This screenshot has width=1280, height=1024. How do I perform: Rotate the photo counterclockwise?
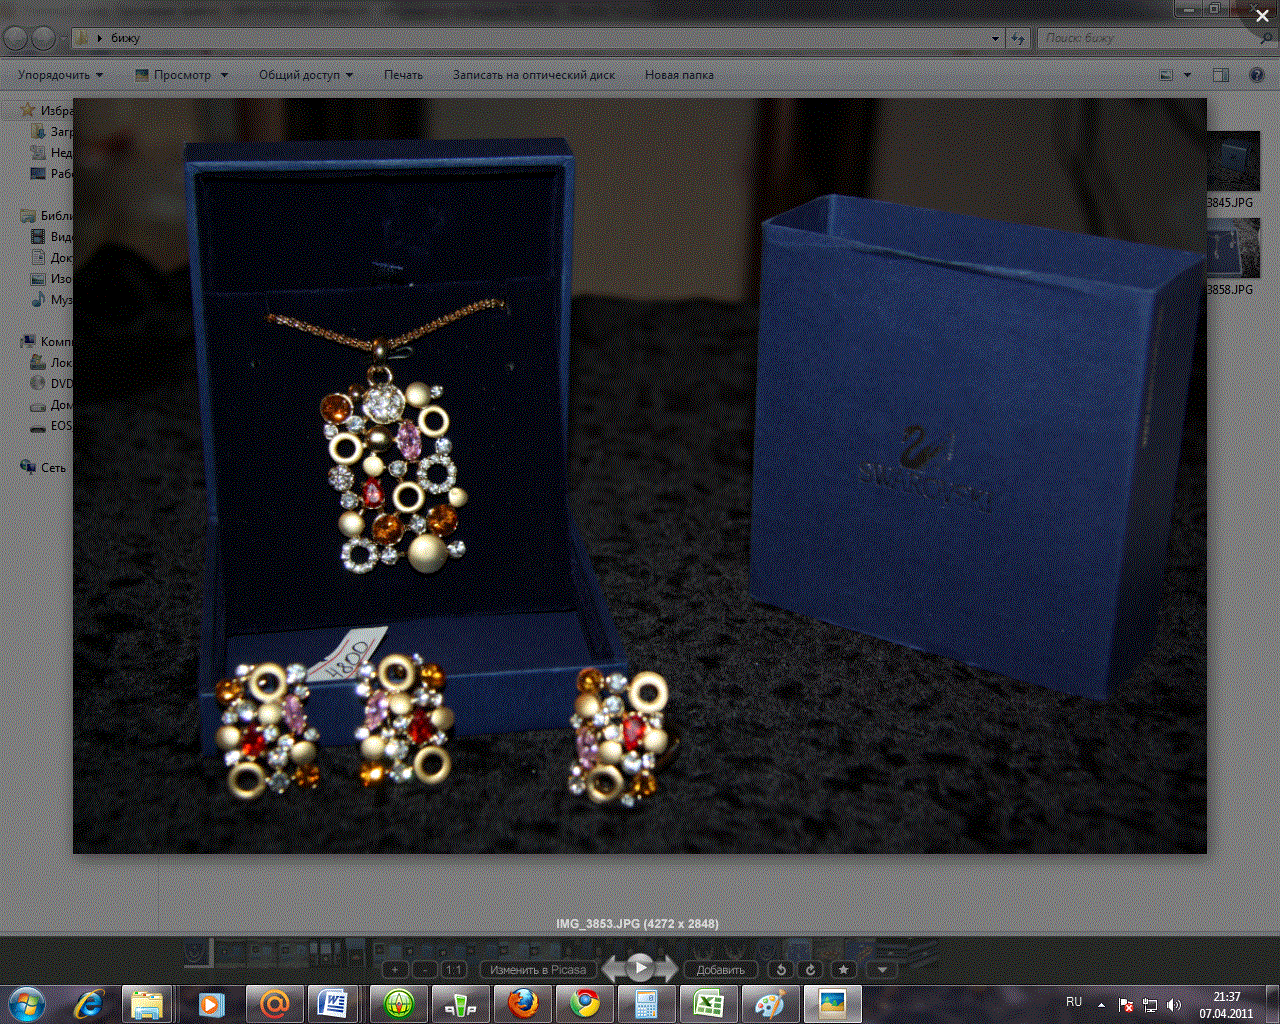[781, 969]
